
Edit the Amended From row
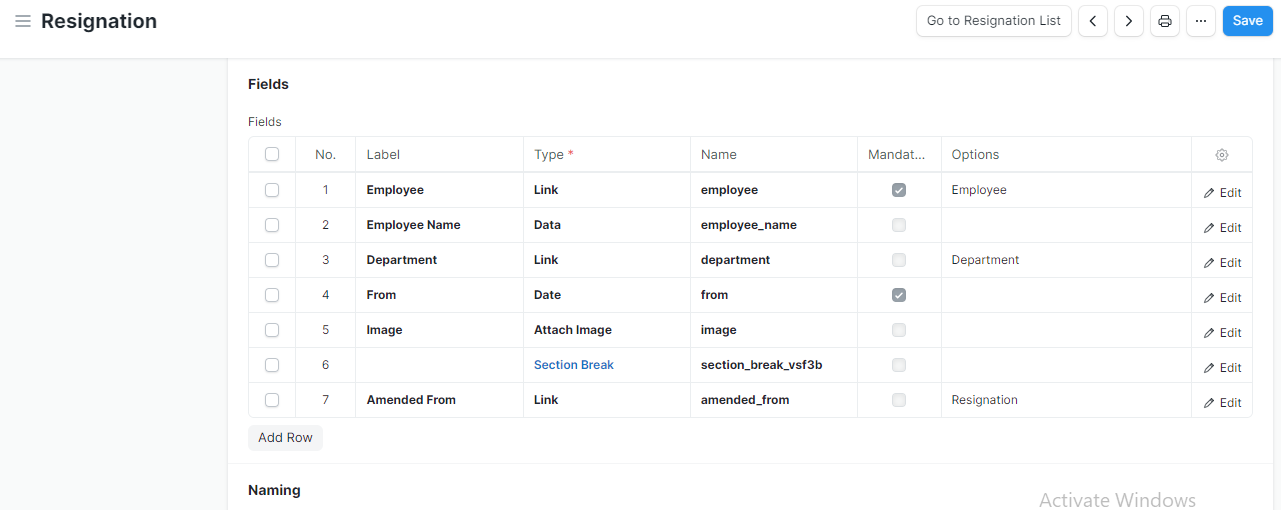coord(1222,403)
